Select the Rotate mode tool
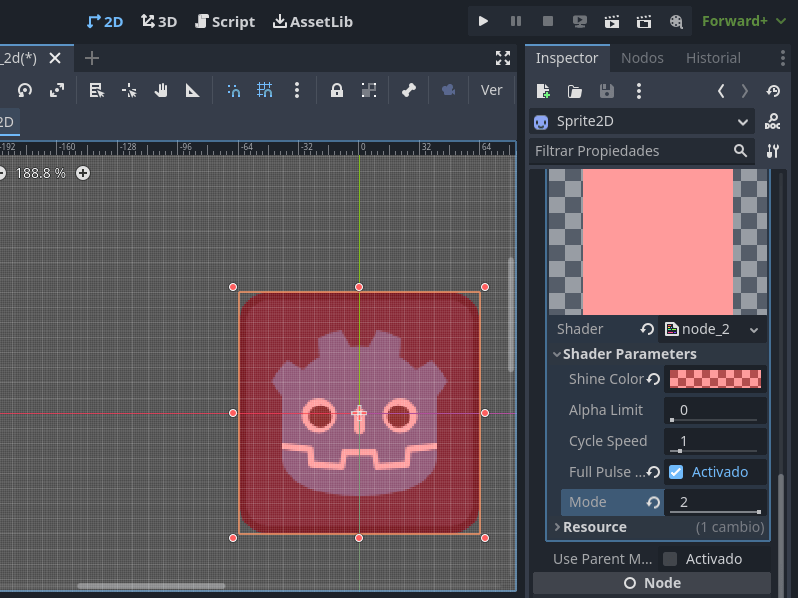798x598 pixels. 24,91
